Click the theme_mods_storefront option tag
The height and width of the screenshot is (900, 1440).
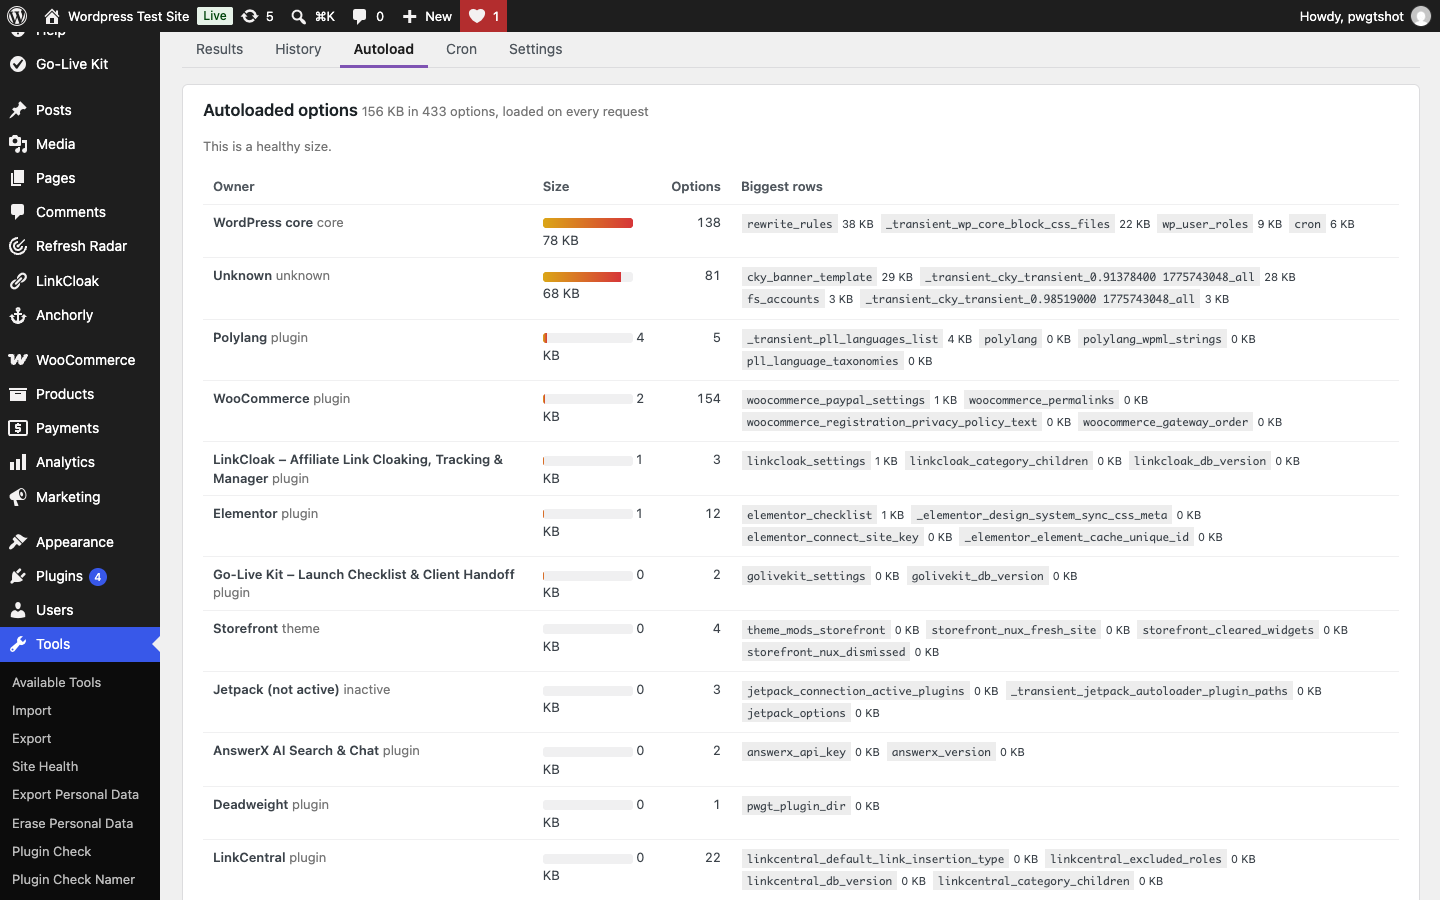pyautogui.click(x=816, y=630)
